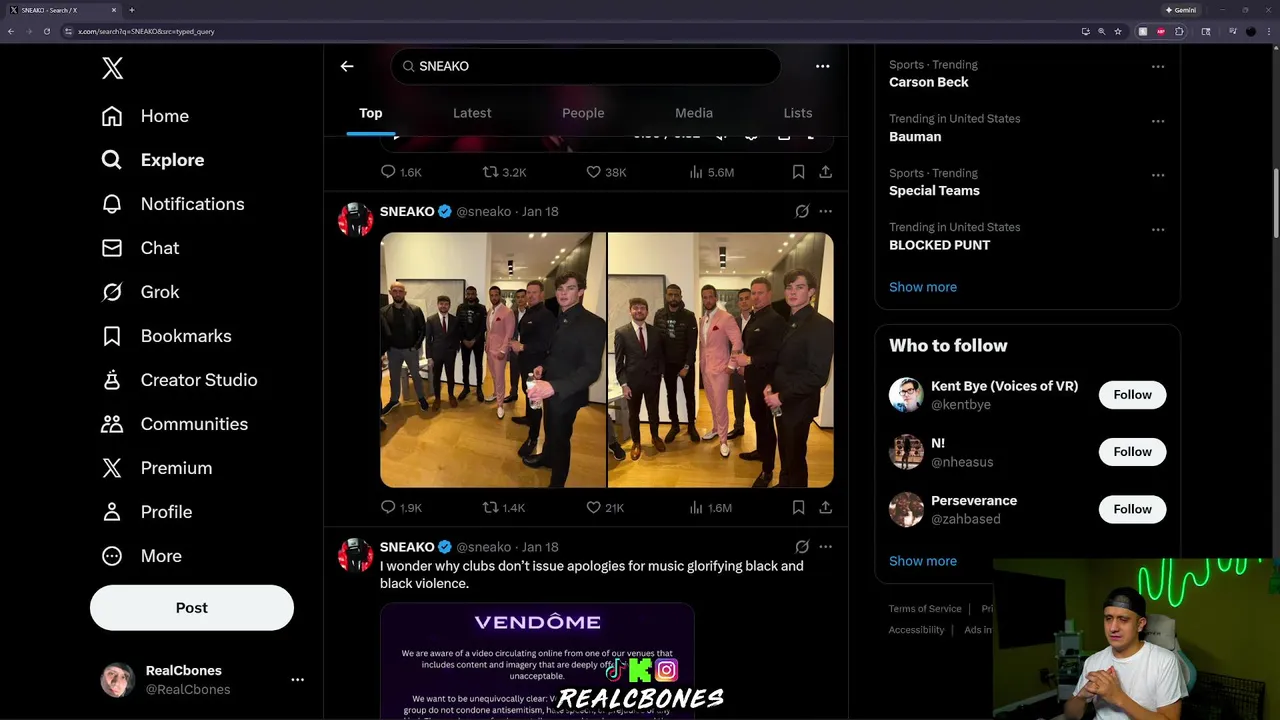Open Premium in sidebar

point(156,468)
